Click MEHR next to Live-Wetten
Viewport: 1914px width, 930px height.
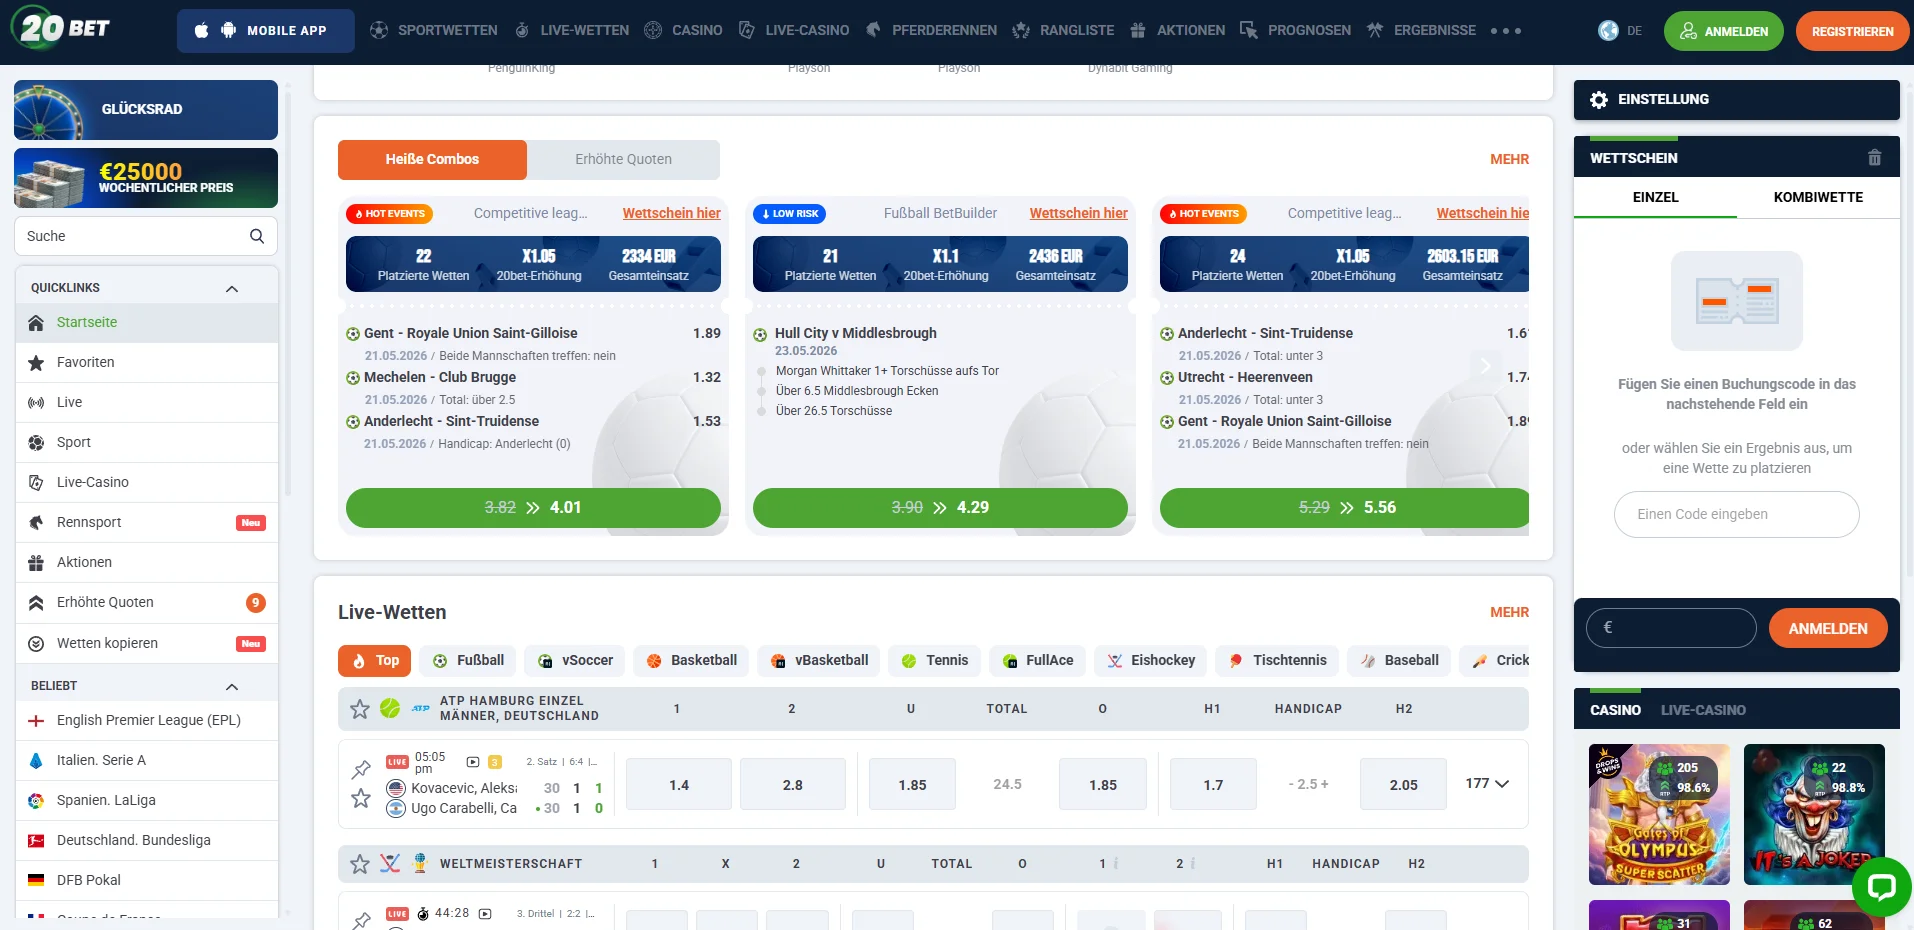pos(1509,612)
